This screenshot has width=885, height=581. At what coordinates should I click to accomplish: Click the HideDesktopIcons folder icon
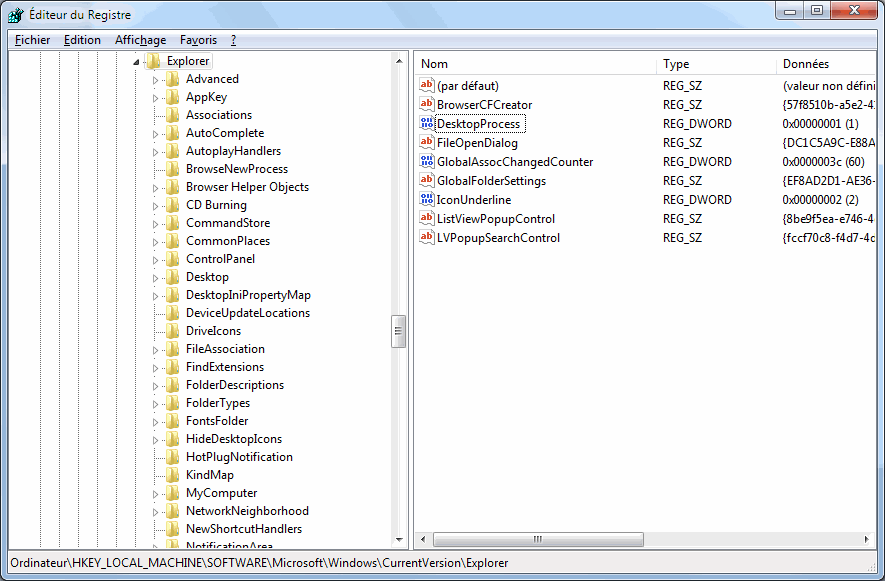pyautogui.click(x=173, y=439)
